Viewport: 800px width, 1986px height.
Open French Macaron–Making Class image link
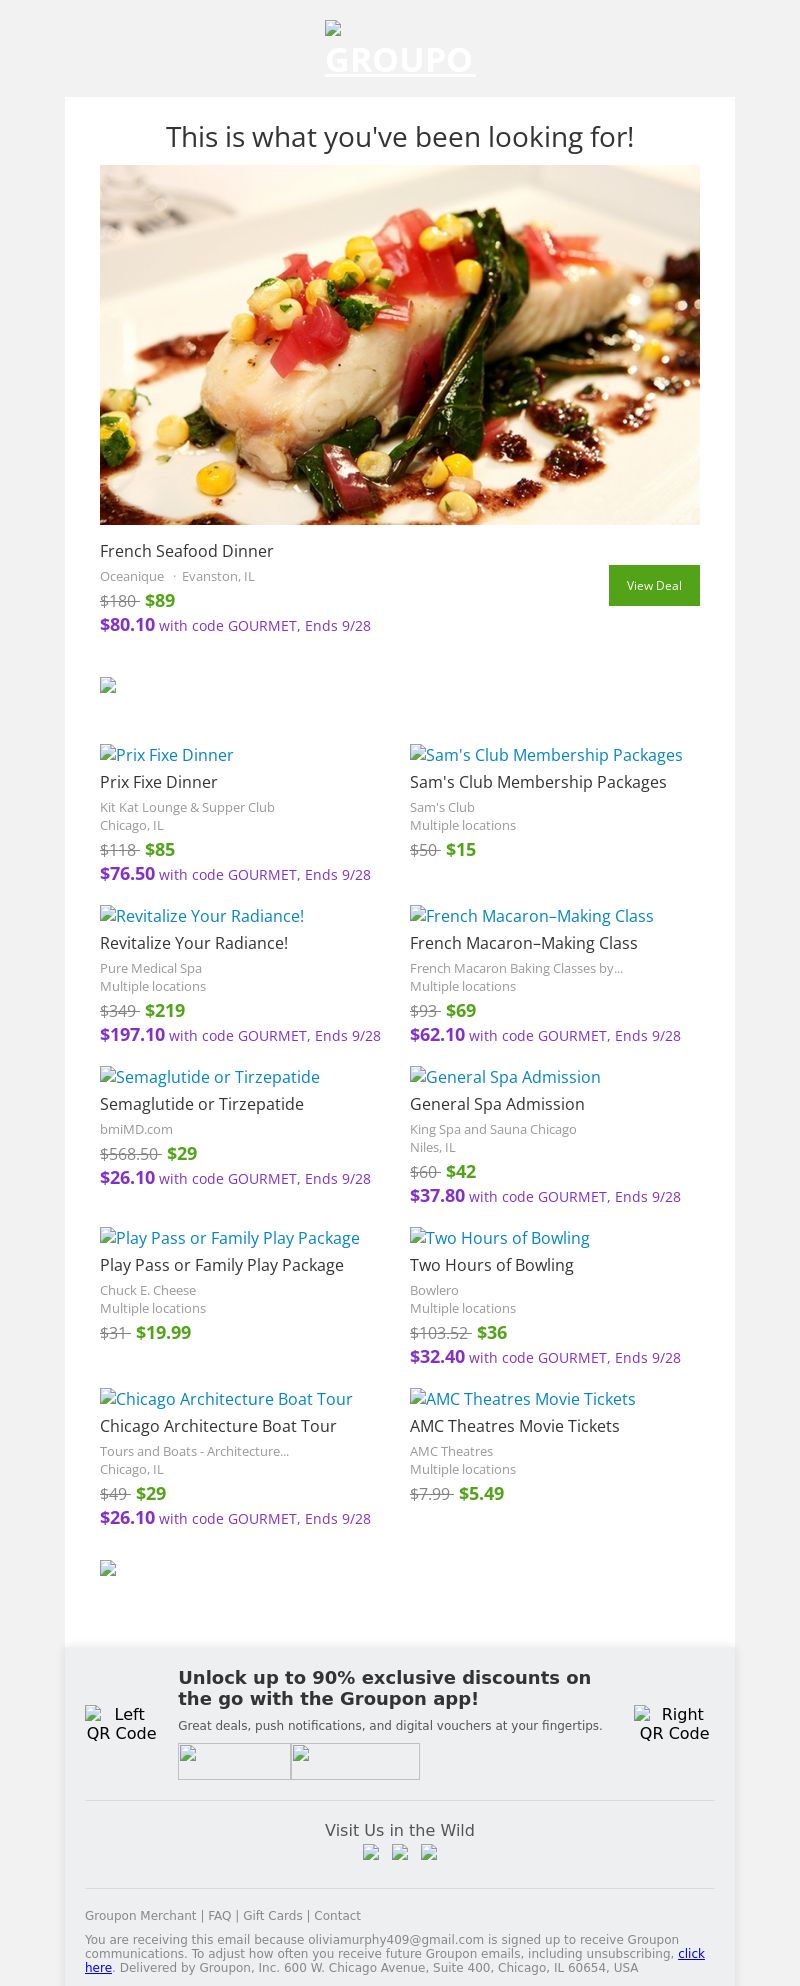click(x=531, y=916)
